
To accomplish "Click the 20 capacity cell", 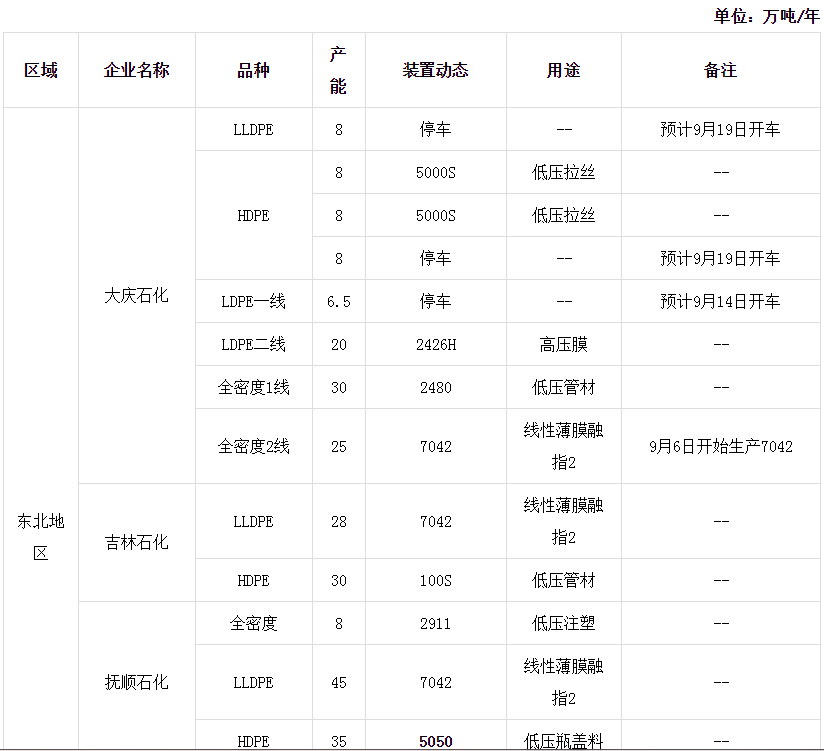I will (338, 345).
